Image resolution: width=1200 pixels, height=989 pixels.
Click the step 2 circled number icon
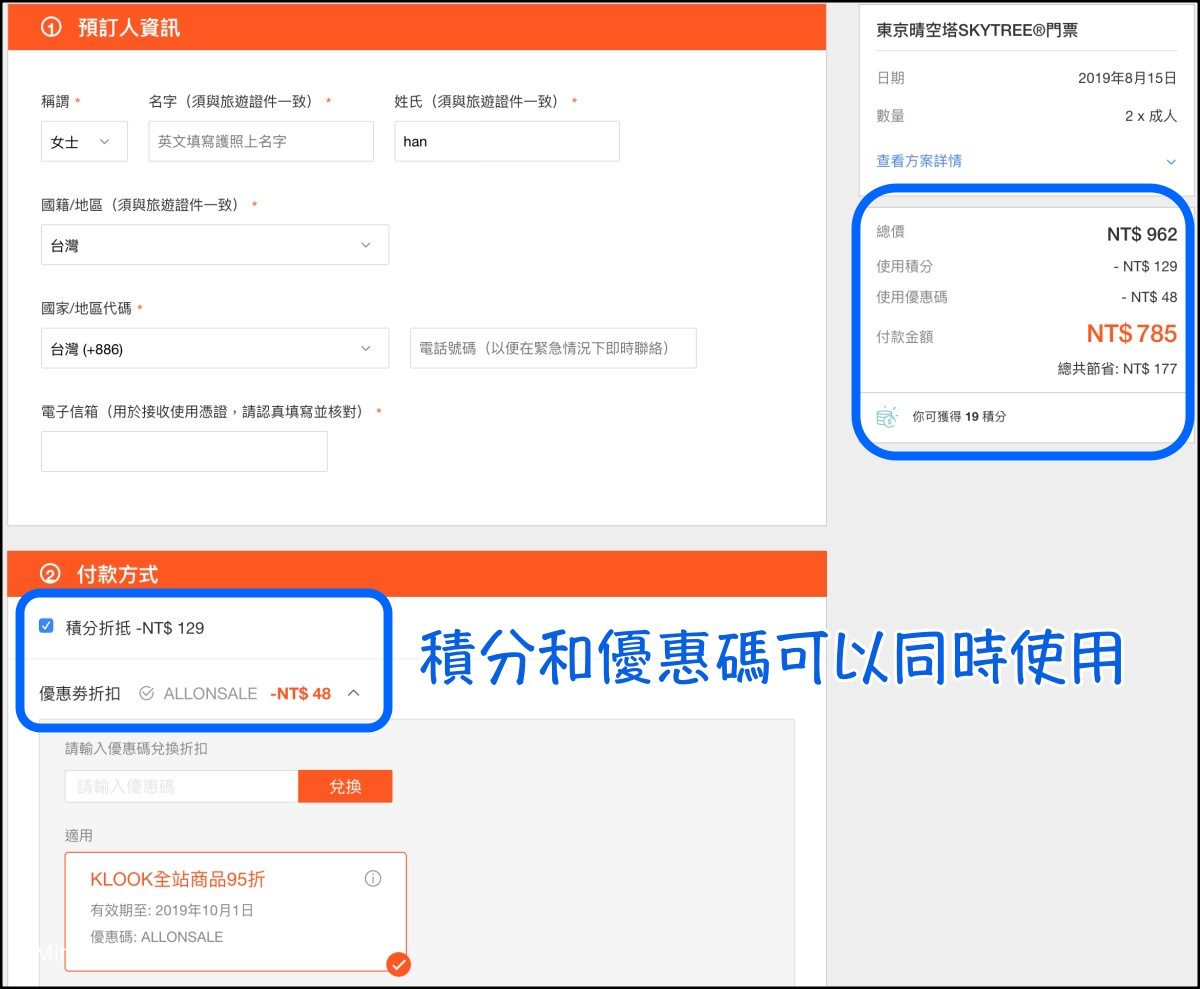point(51,574)
